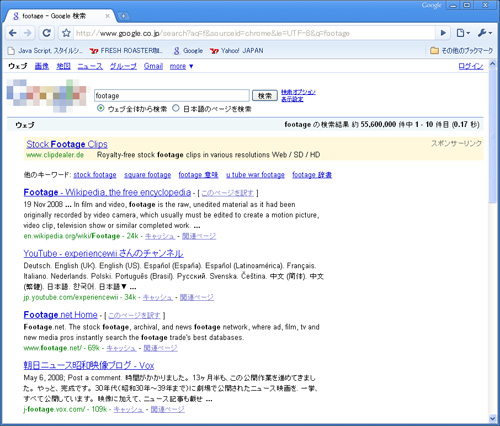500x426 pixels.
Task: Expand the more dropdown menu
Action: [181, 66]
